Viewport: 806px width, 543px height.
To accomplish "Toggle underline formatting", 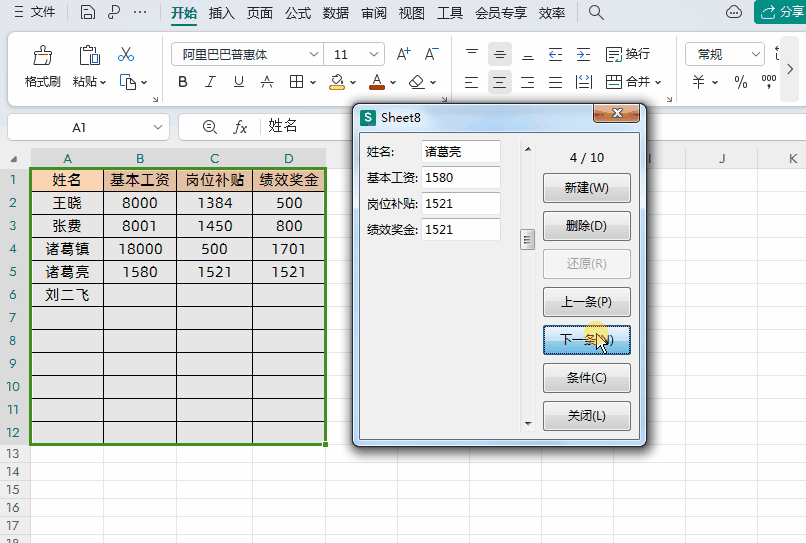I will click(239, 82).
